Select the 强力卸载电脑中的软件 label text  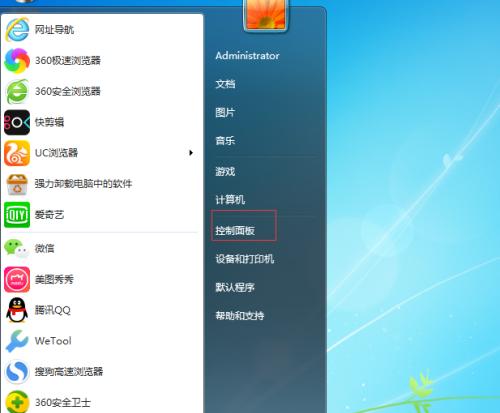pyautogui.click(x=83, y=184)
